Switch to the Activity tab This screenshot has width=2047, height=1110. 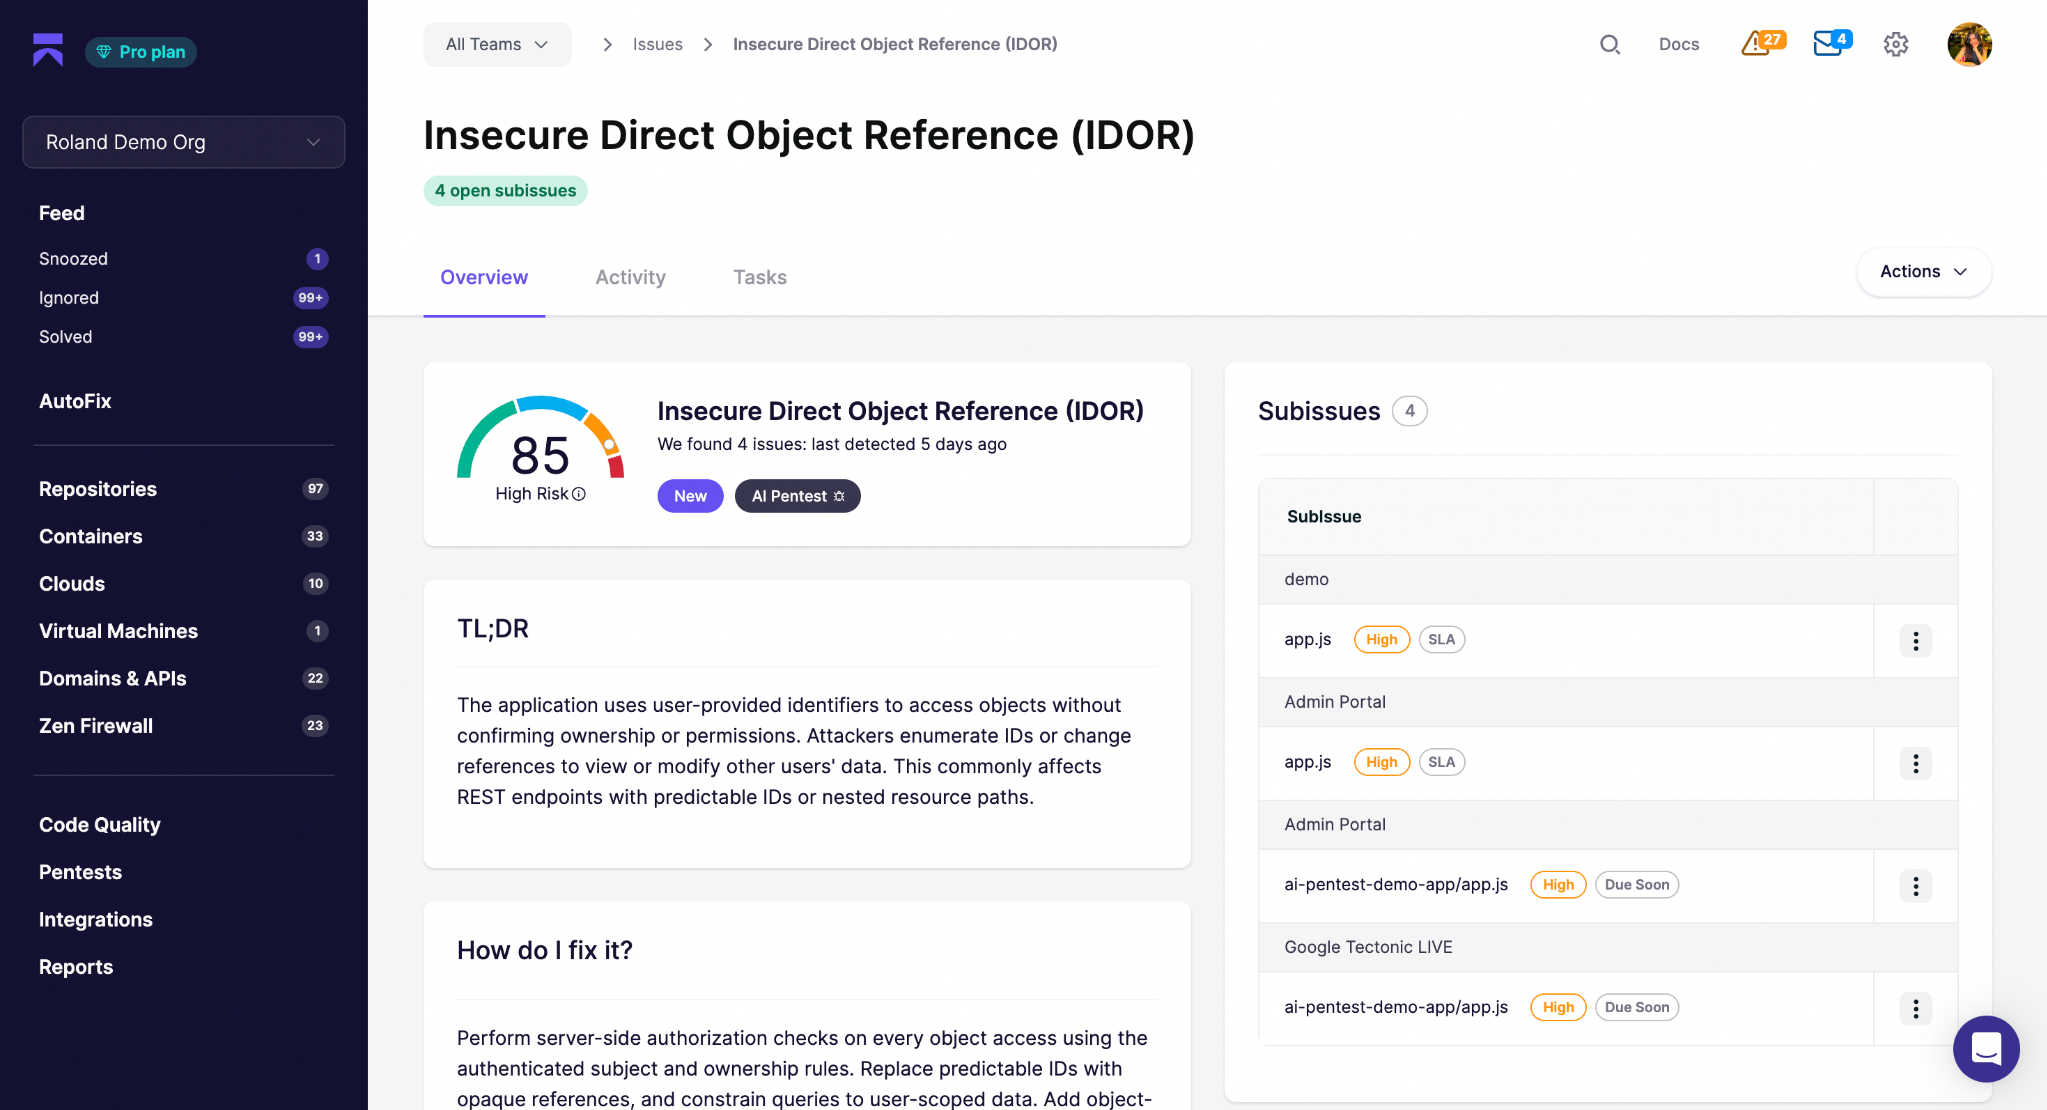click(x=630, y=277)
